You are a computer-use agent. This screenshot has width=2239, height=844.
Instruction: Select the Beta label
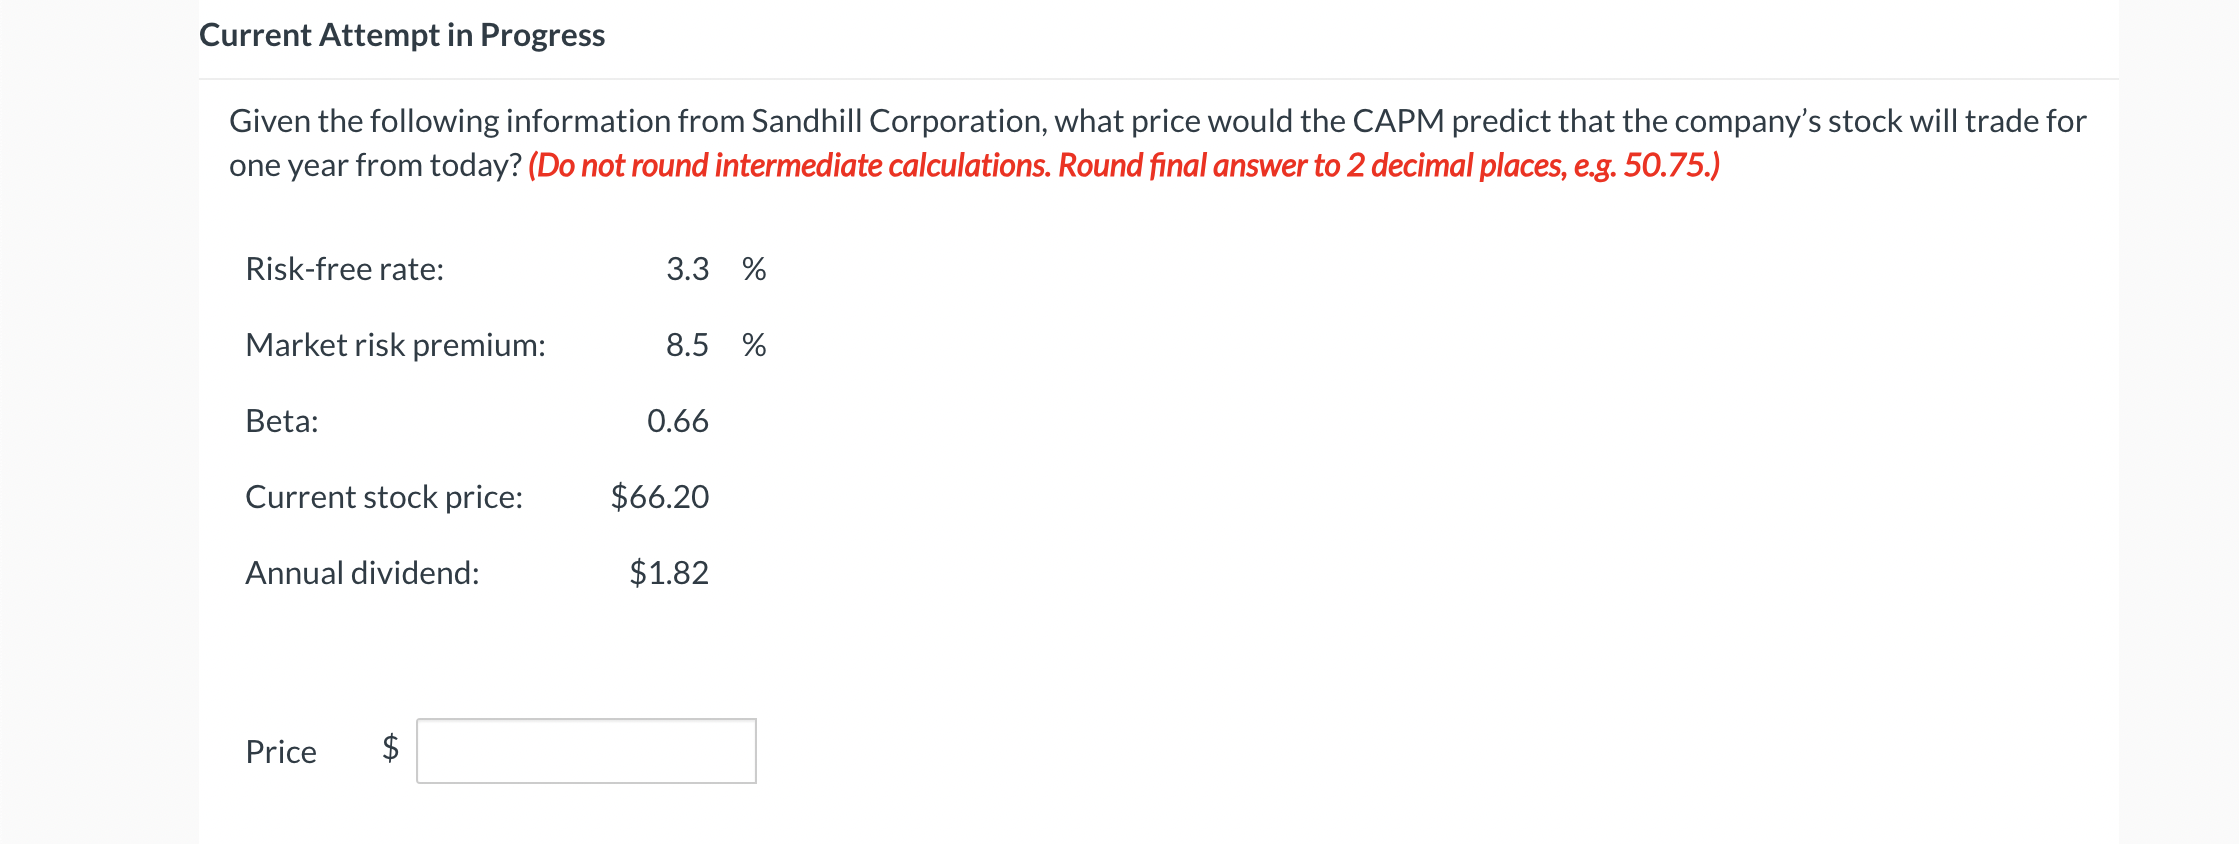(x=282, y=420)
